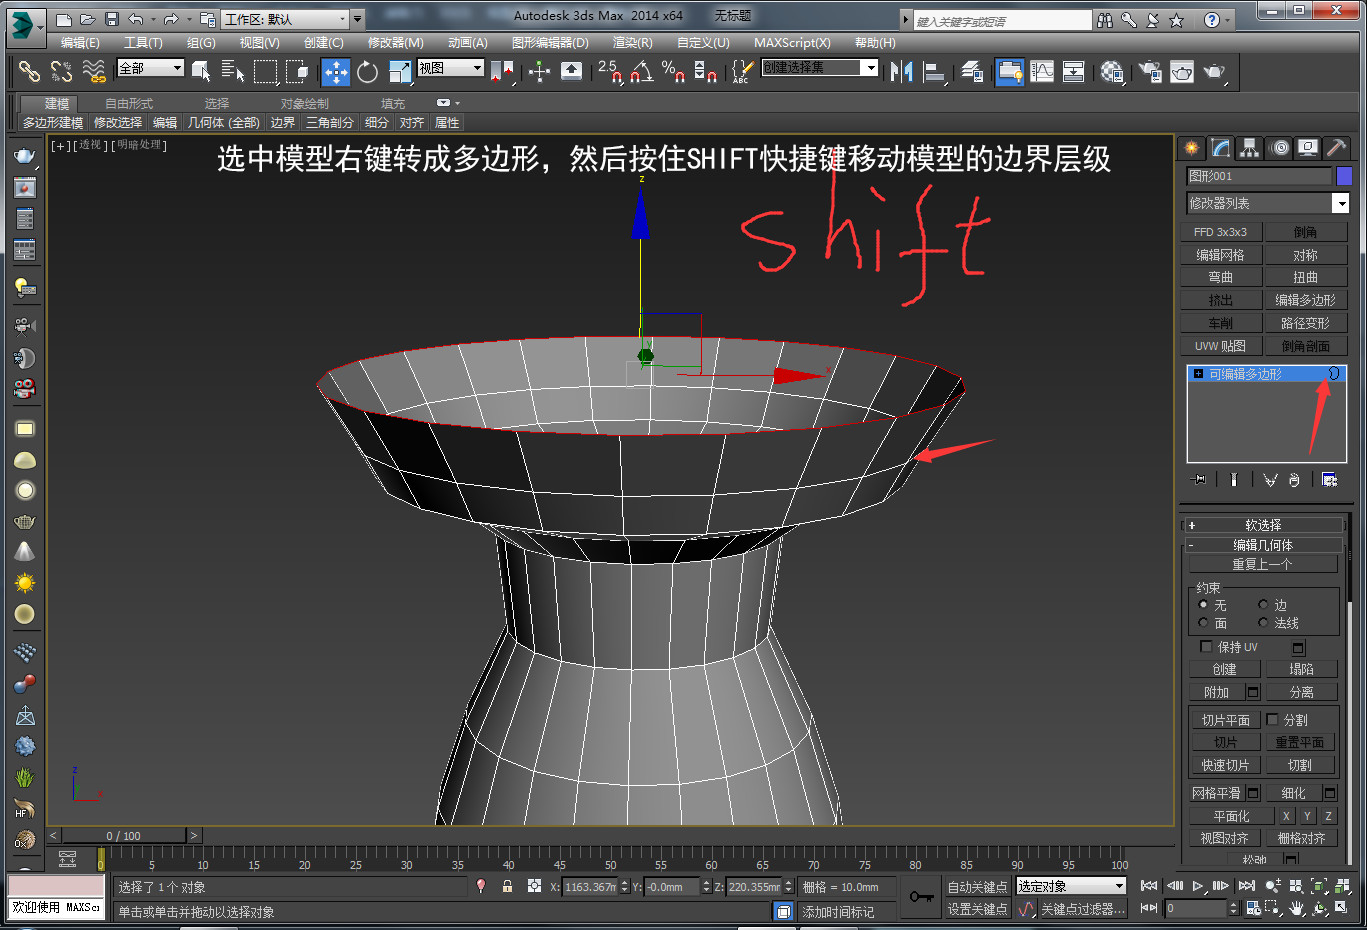Expand the 可编辑多边形 stack entry plus box
Image resolution: width=1367 pixels, height=930 pixels.
(1198, 374)
